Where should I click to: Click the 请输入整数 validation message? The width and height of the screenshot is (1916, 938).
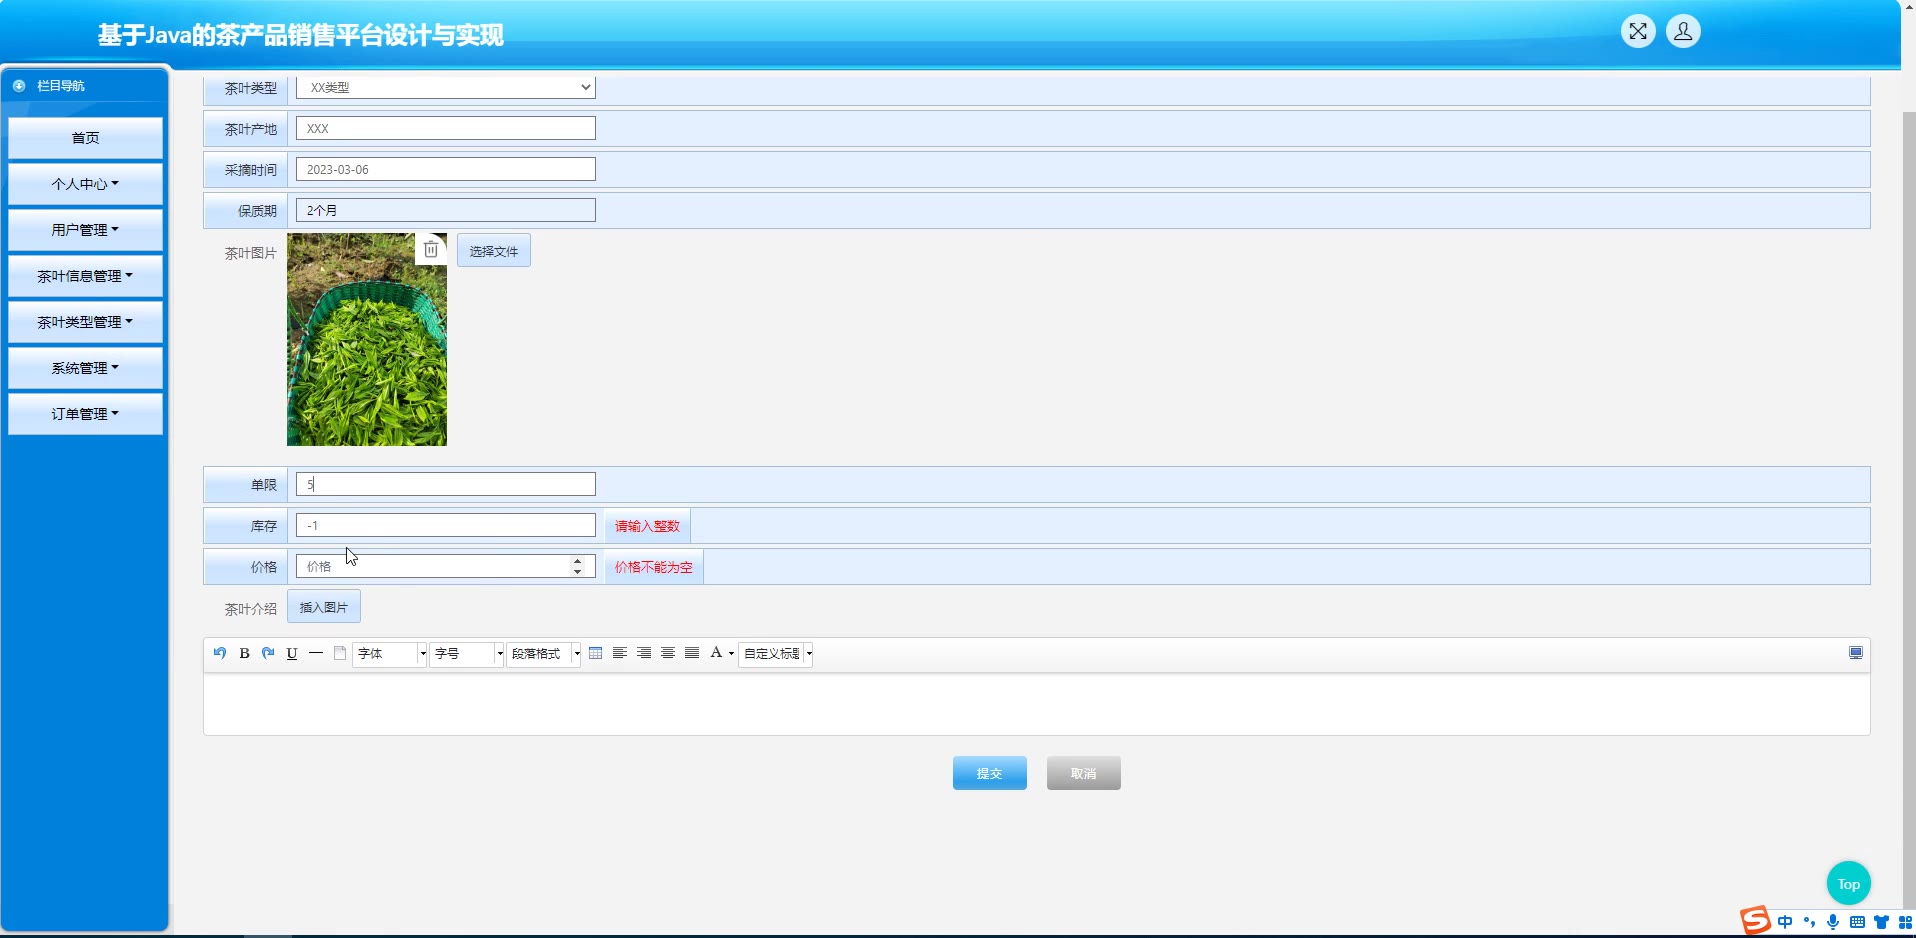point(647,526)
